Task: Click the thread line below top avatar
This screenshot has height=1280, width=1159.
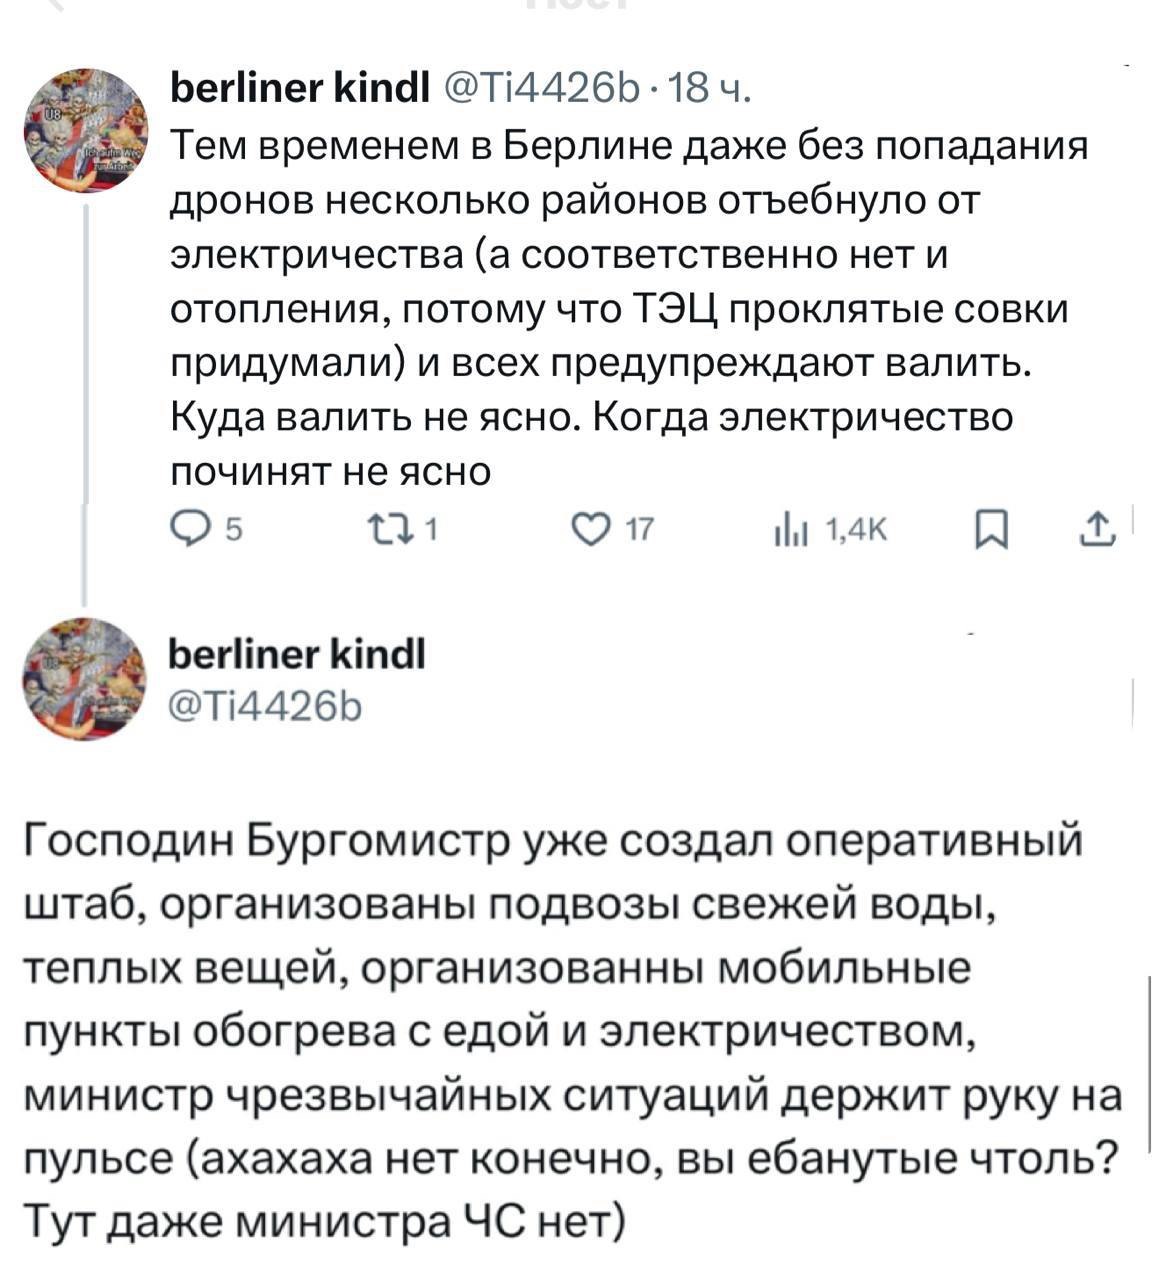Action: 85,400
